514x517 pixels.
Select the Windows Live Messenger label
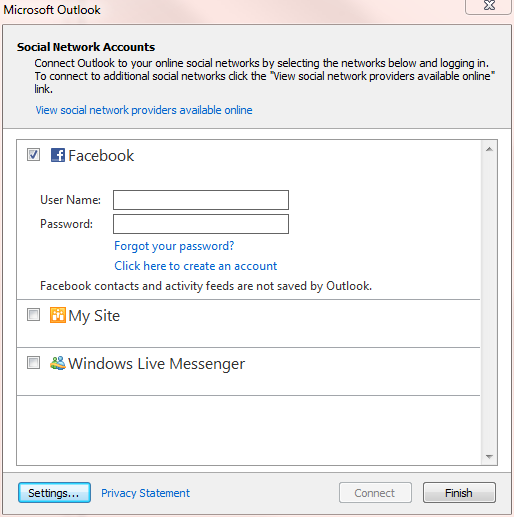click(x=157, y=364)
